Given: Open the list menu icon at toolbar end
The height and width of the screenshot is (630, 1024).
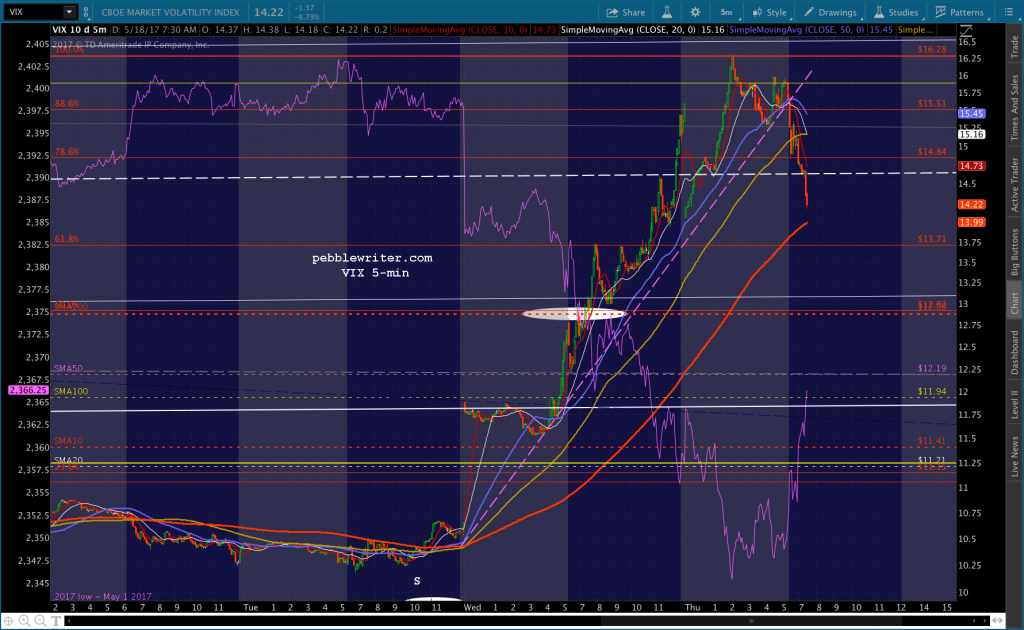Looking at the screenshot, I should pos(1008,12).
